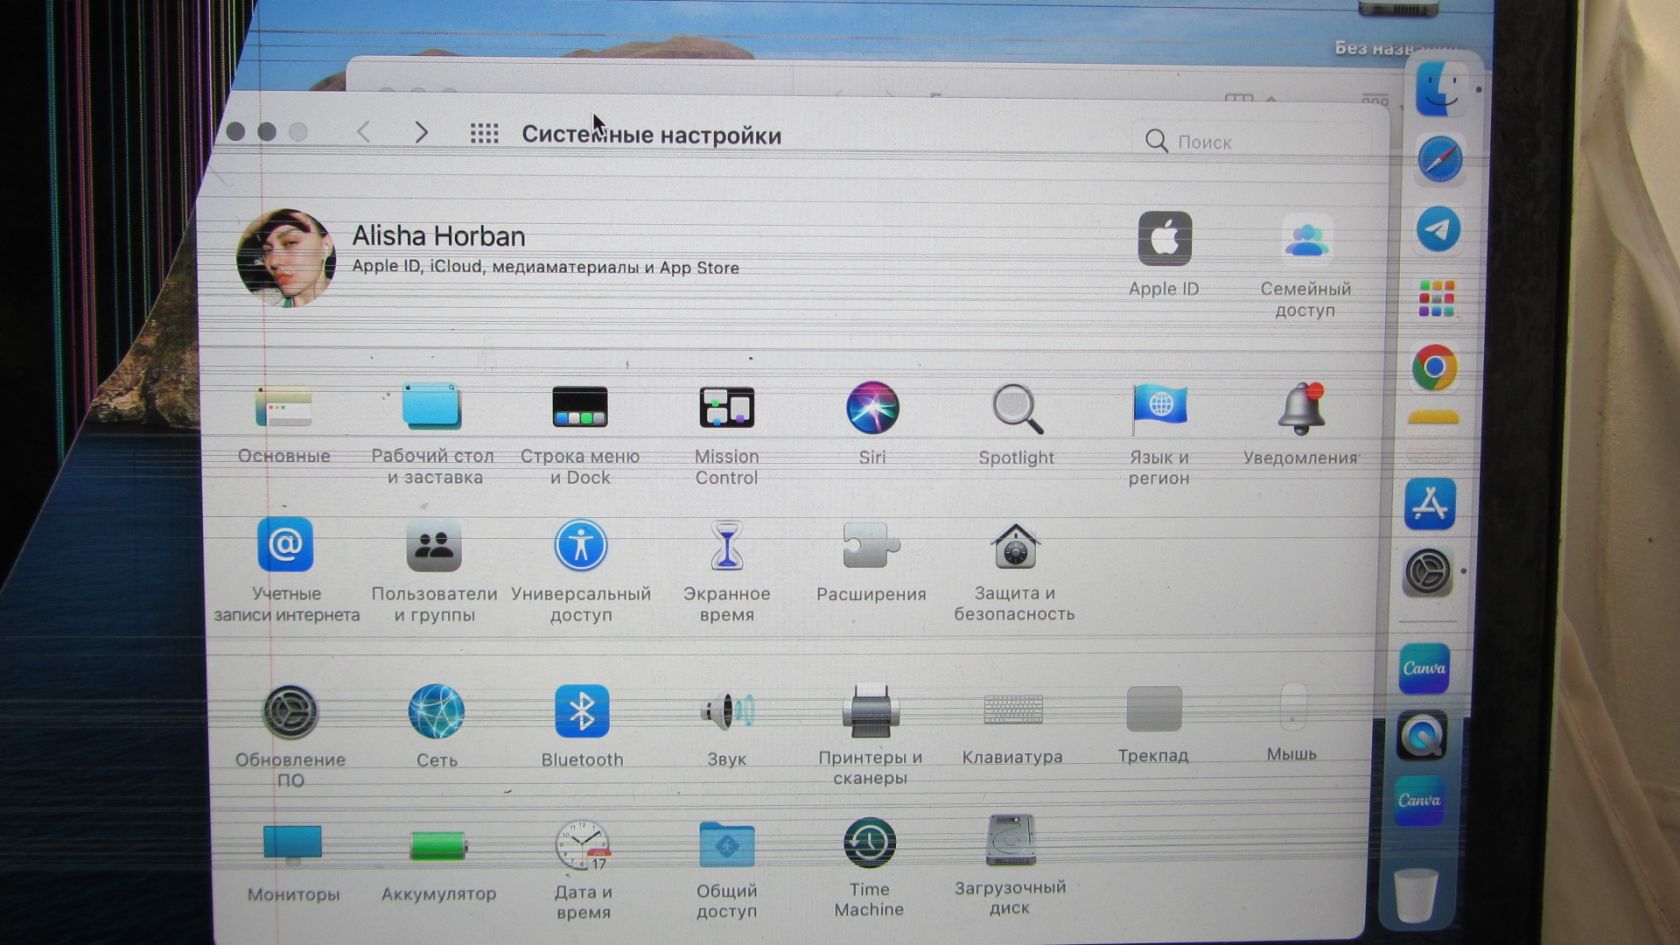
Task: Open Звук sound preferences
Action: tap(727, 712)
